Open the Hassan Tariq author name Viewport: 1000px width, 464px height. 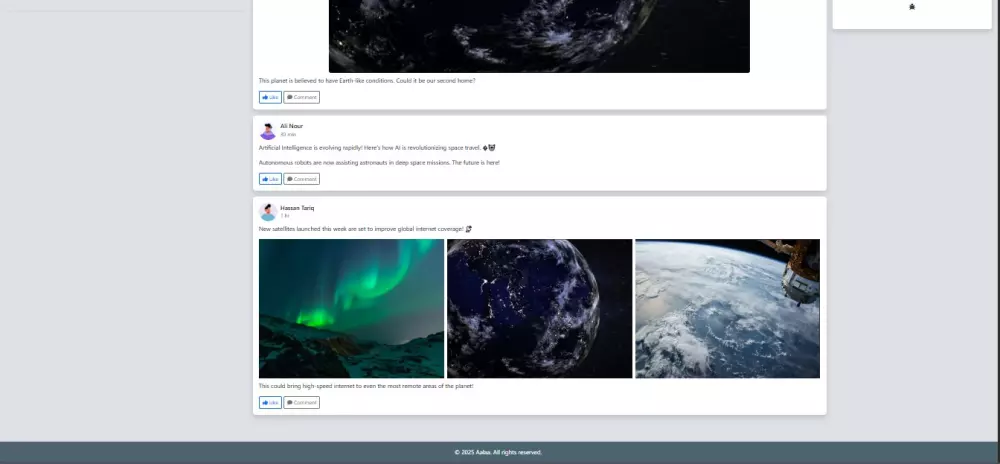pos(297,208)
